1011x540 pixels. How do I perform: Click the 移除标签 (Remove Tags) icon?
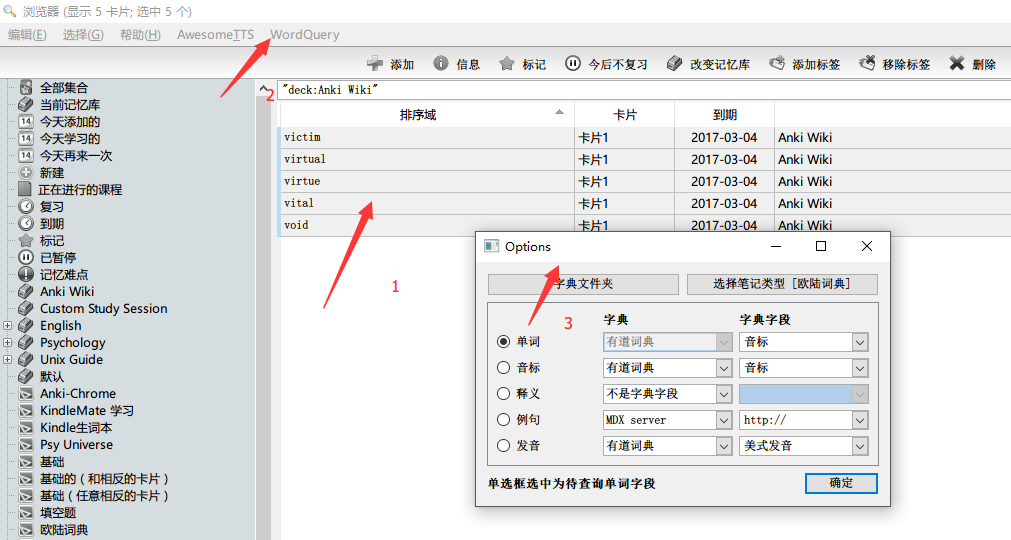pyautogui.click(x=867, y=64)
